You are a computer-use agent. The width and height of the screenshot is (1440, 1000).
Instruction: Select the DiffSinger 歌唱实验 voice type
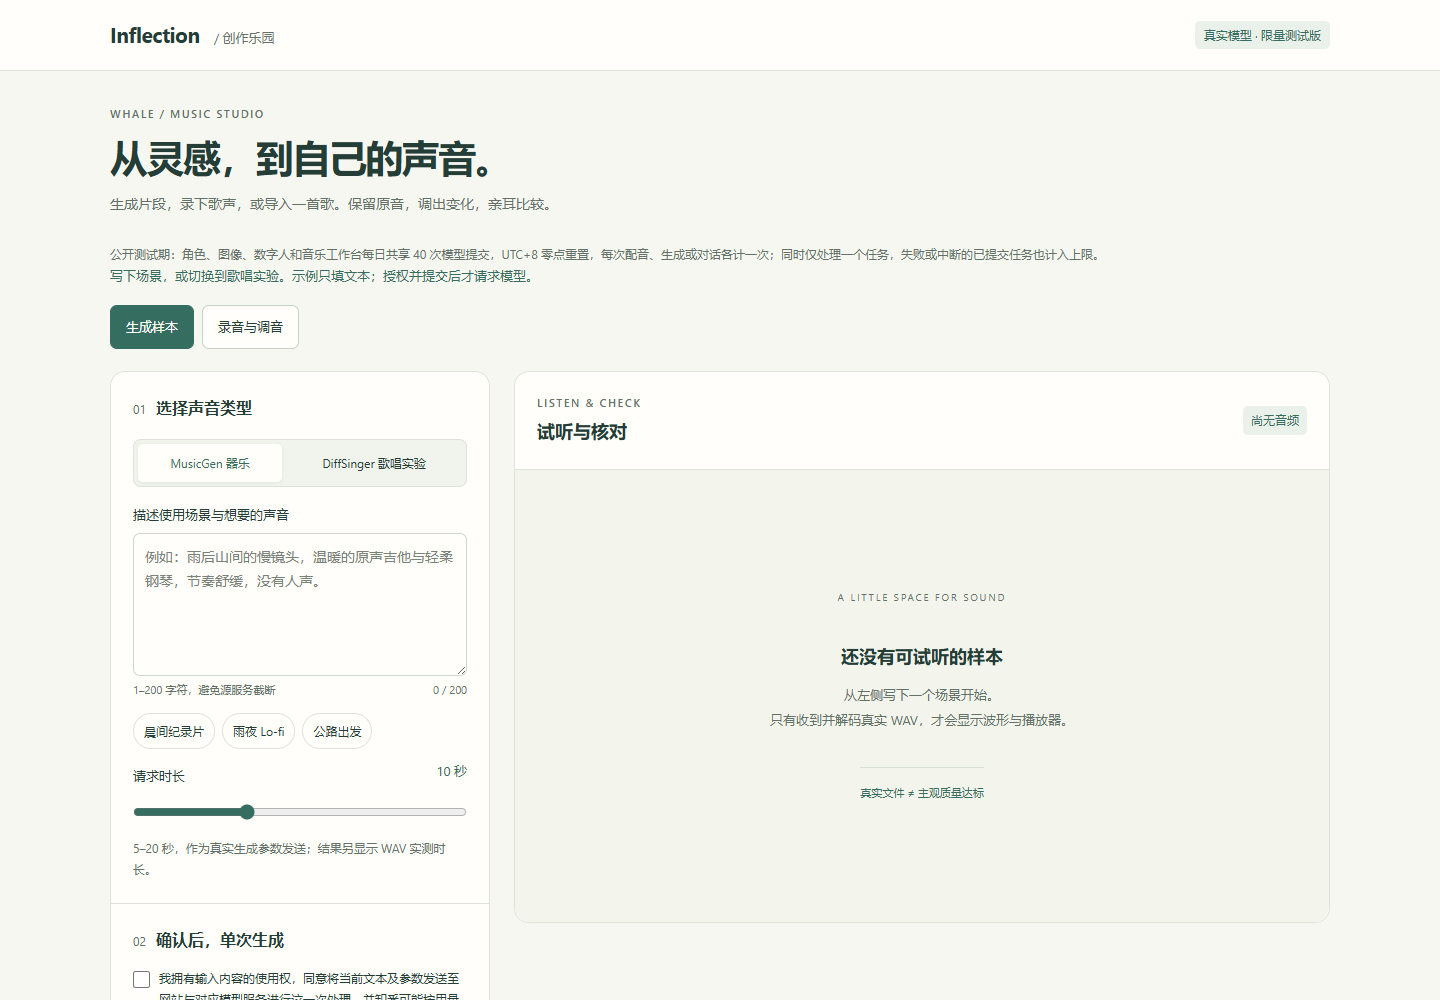pos(374,463)
